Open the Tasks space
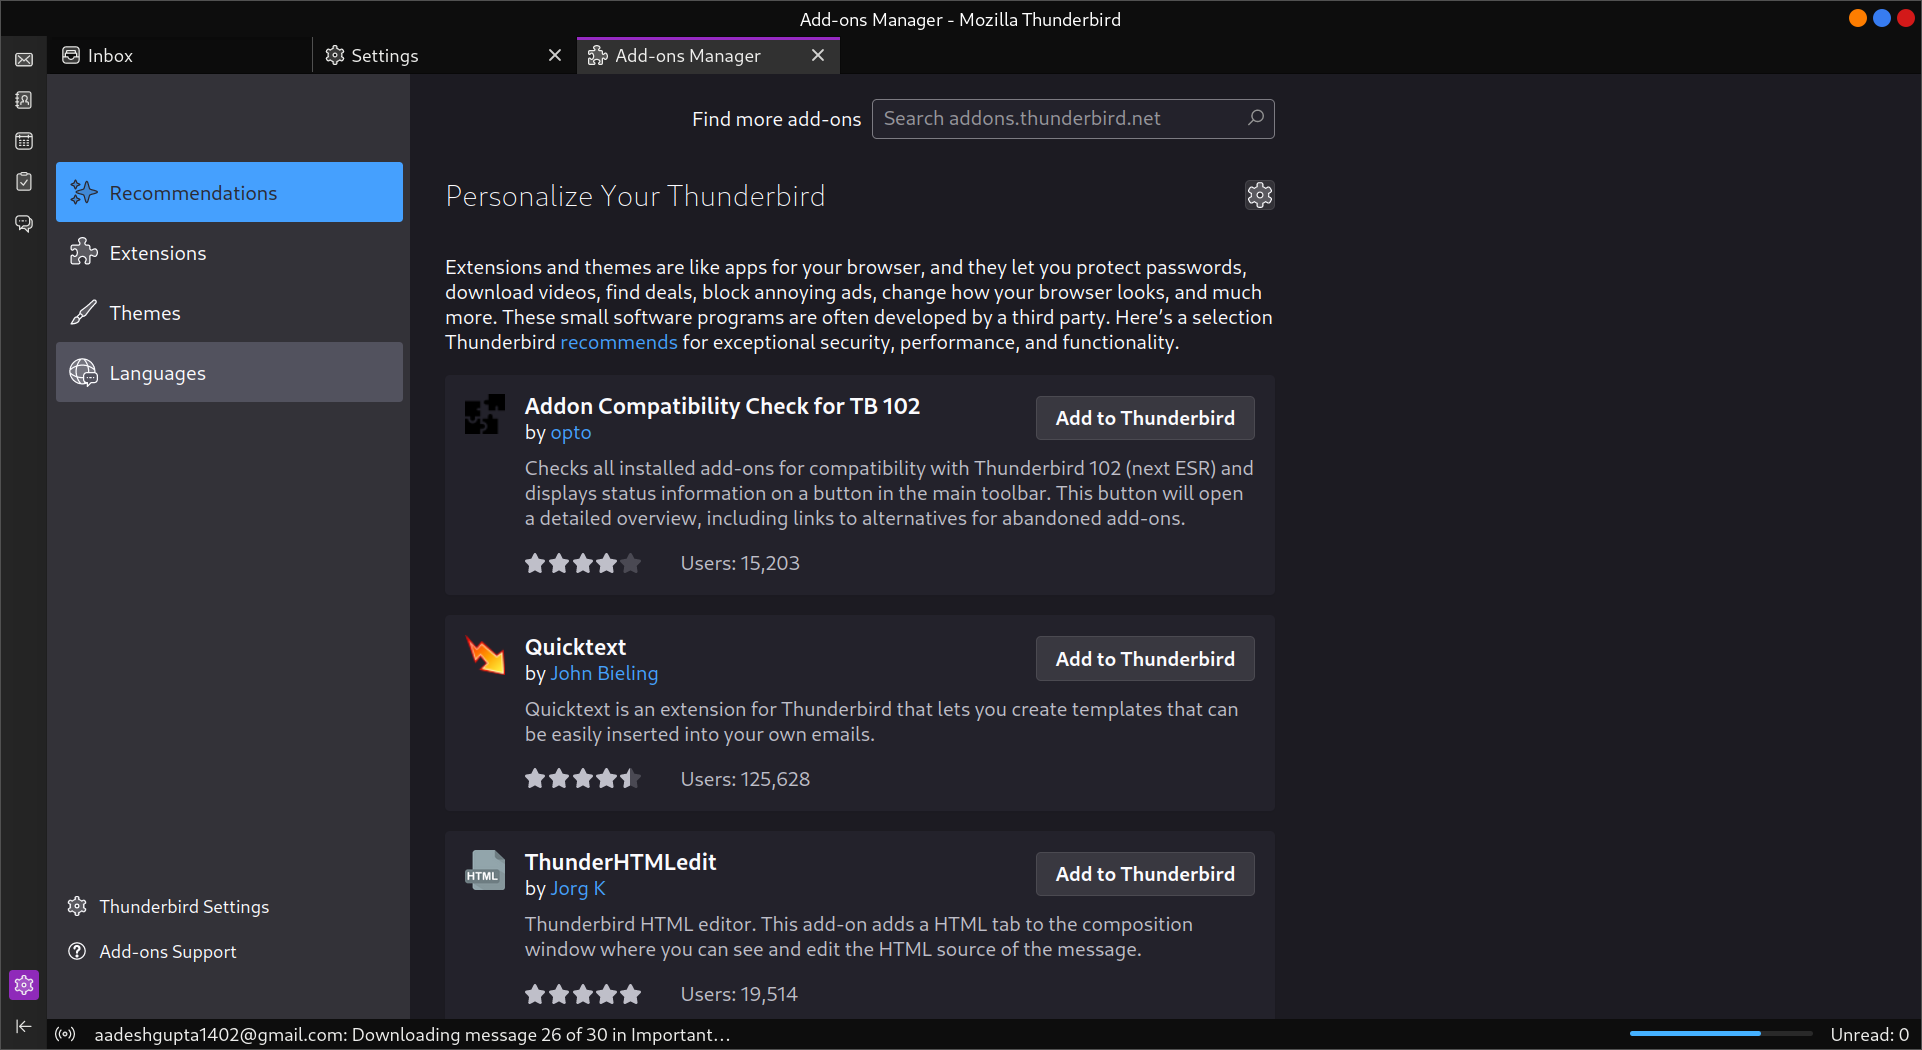The image size is (1922, 1050). coord(24,181)
